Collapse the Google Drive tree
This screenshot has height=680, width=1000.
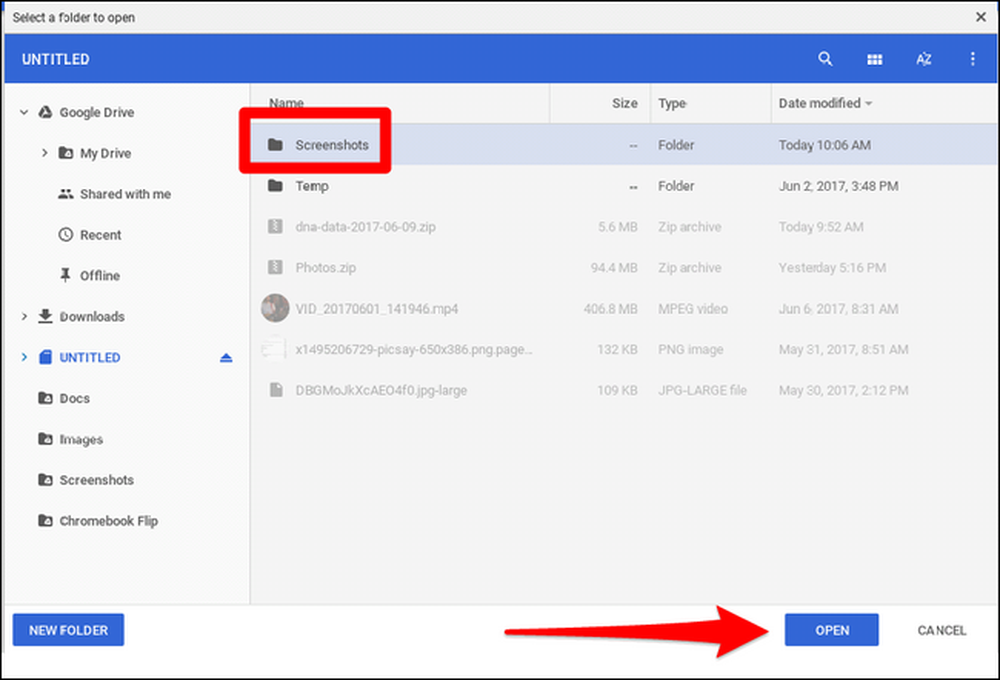[x=24, y=112]
